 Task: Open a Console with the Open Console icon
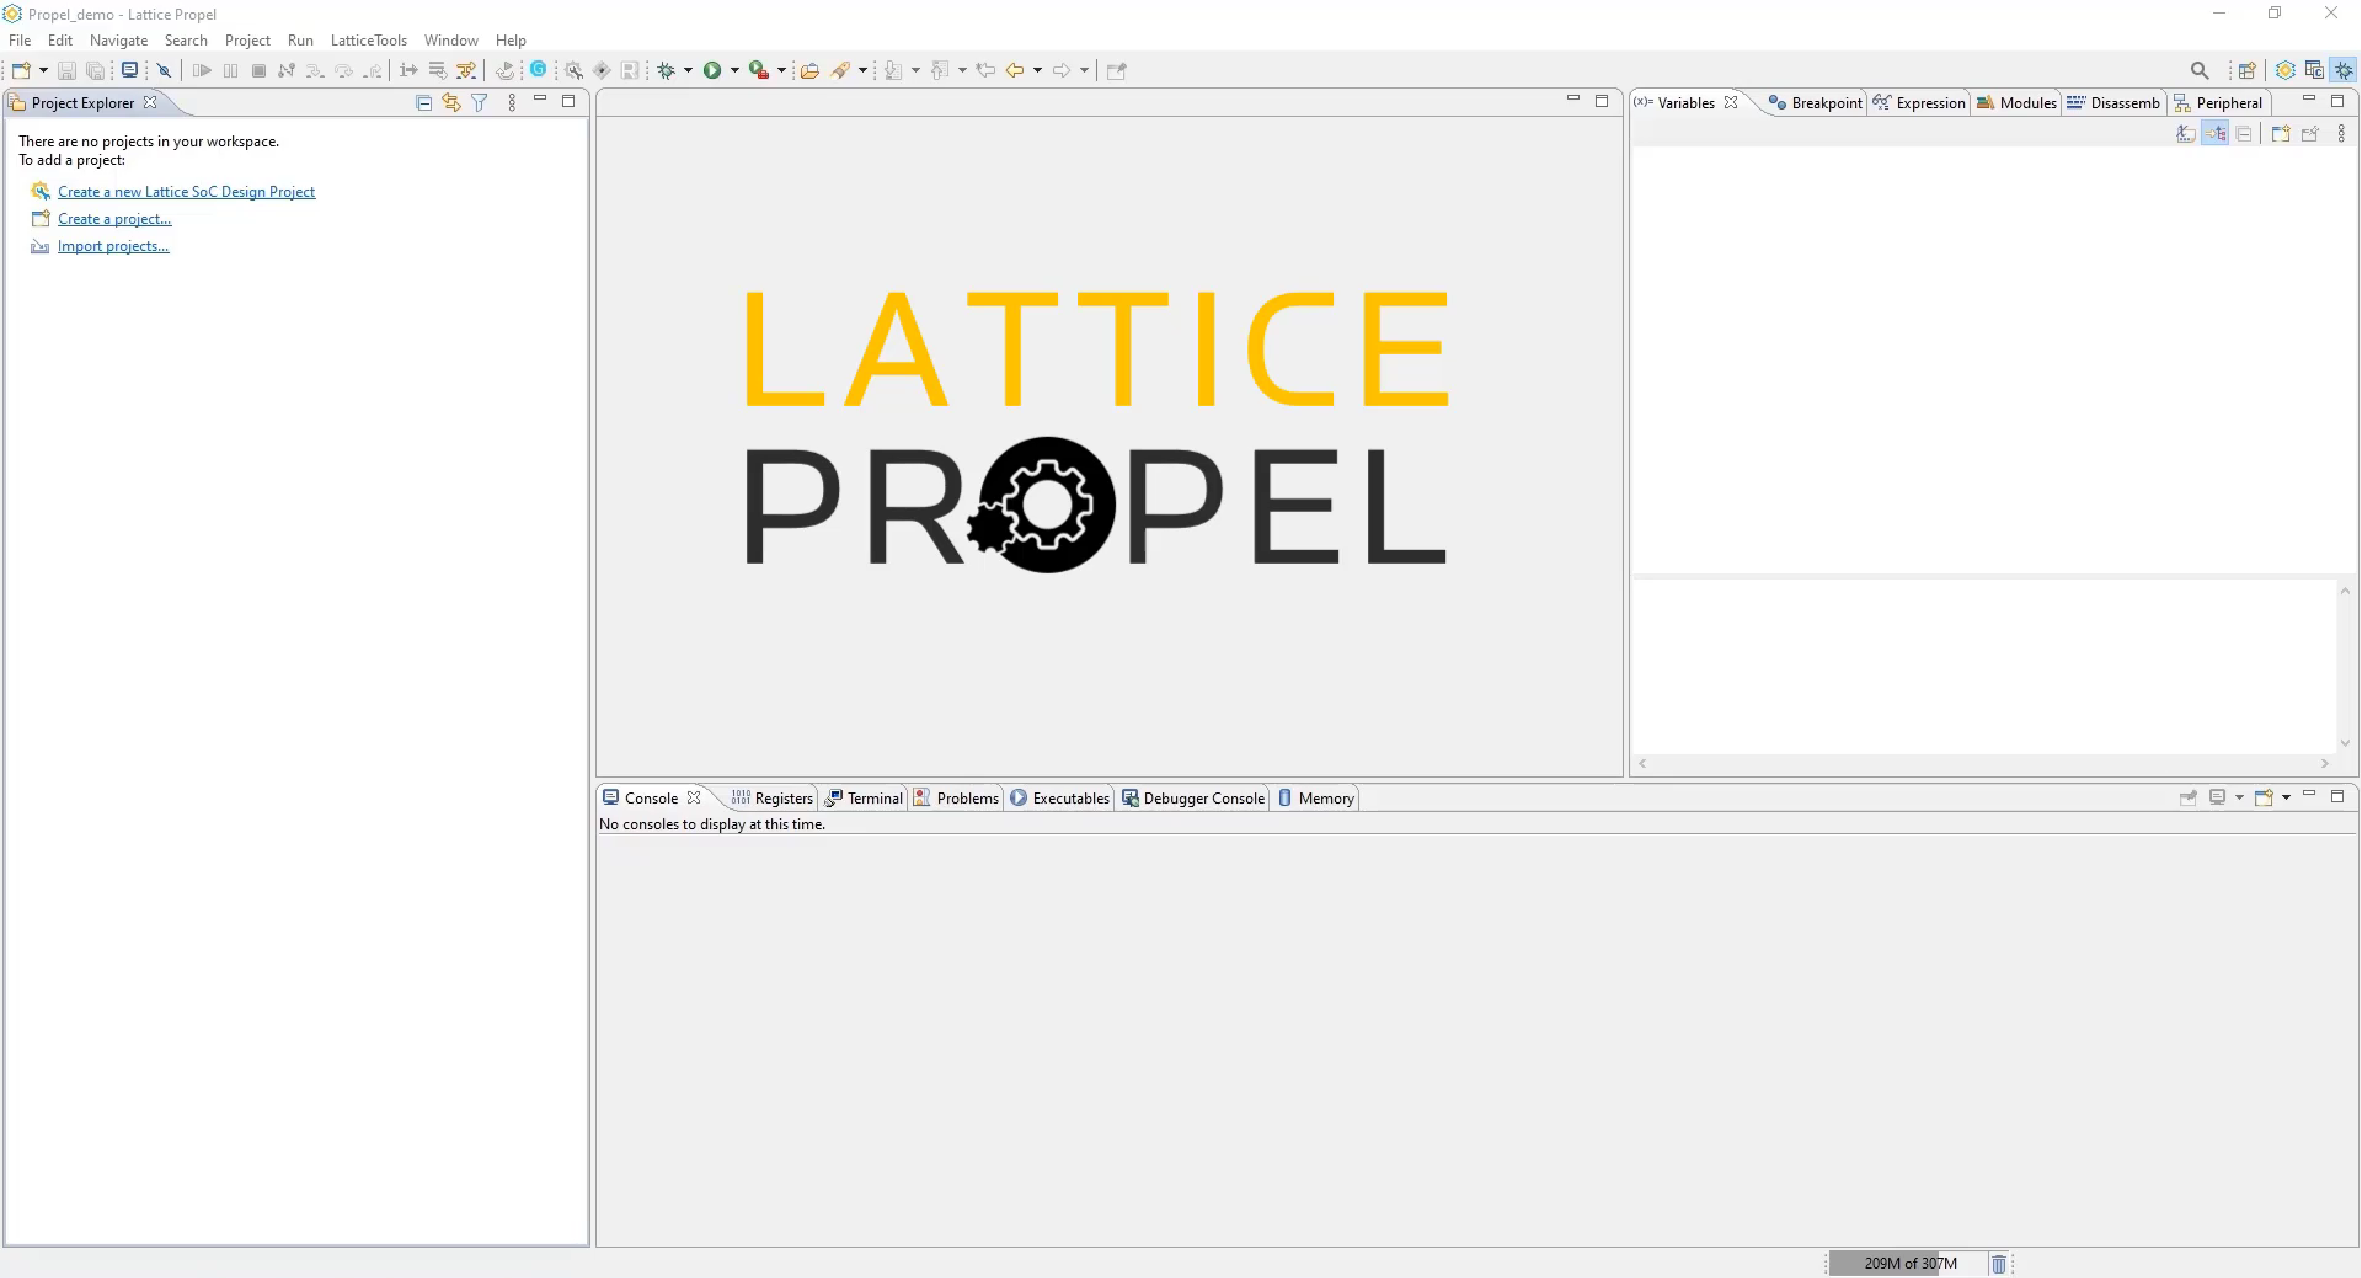(x=2267, y=797)
